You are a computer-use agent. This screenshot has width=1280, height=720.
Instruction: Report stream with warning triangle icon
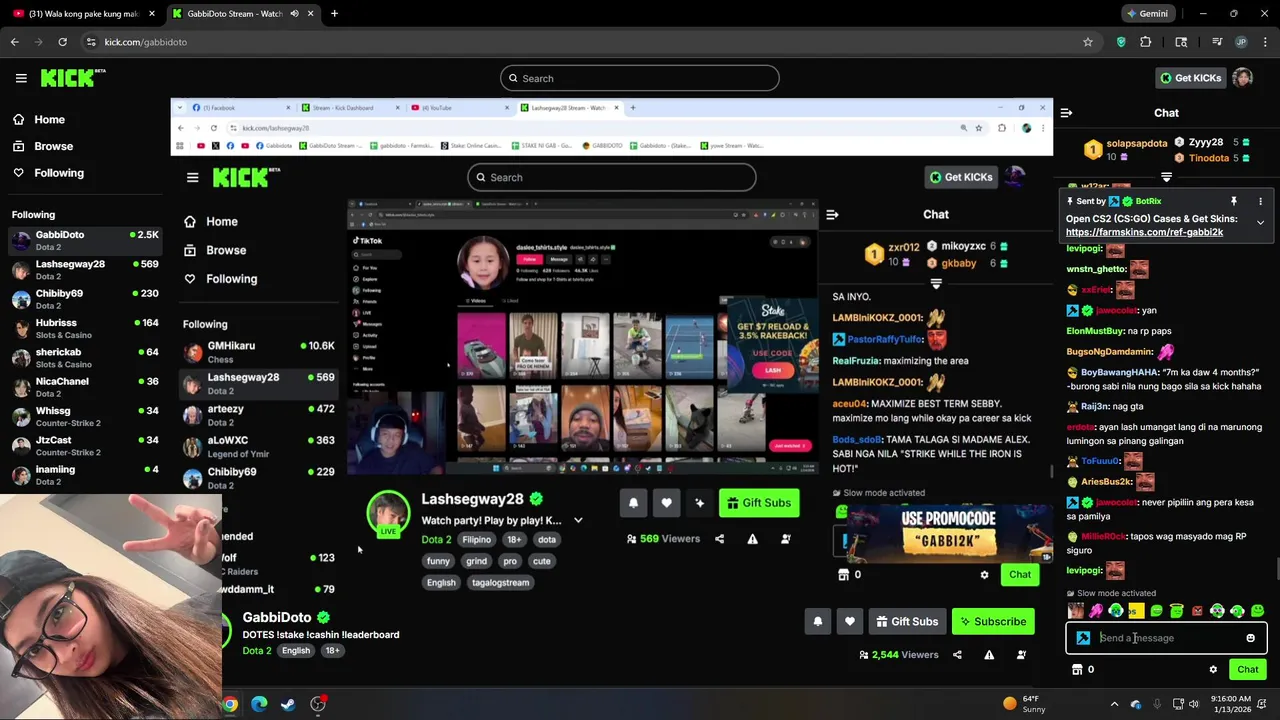[x=989, y=655]
